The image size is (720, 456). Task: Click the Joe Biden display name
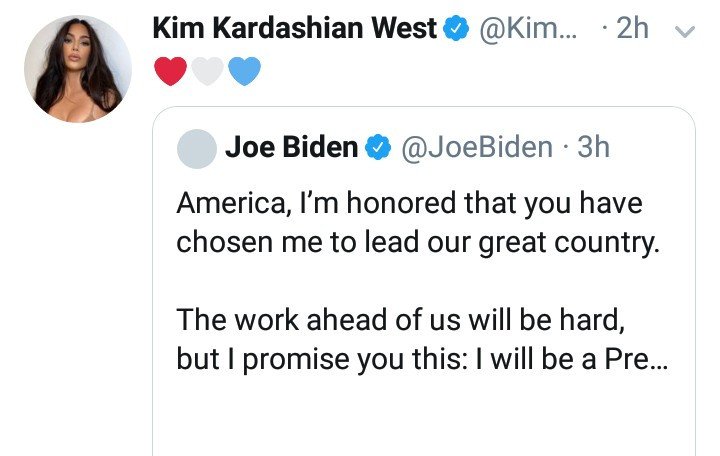pyautogui.click(x=291, y=147)
